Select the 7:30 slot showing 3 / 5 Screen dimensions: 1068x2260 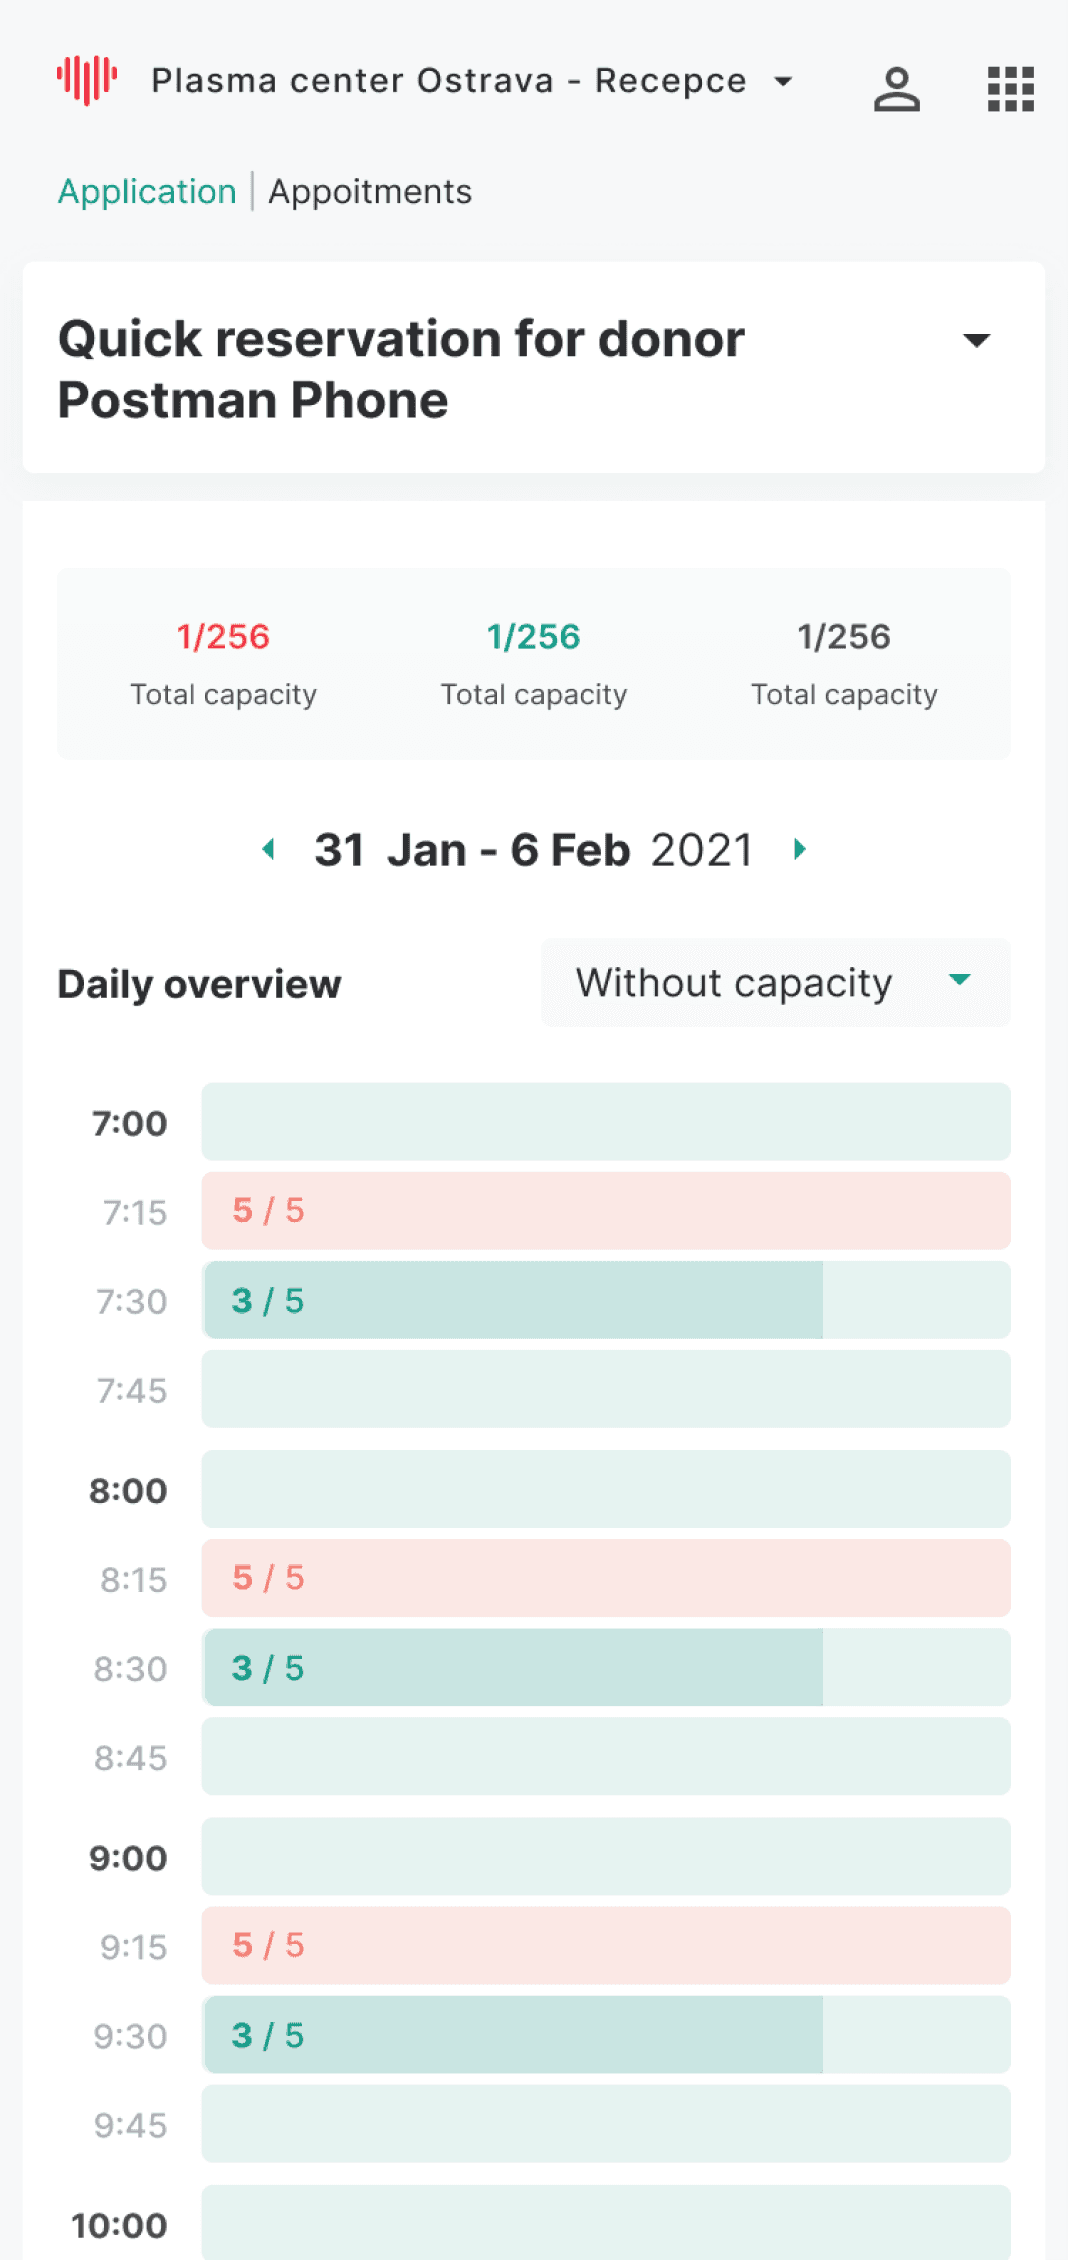coord(606,1300)
